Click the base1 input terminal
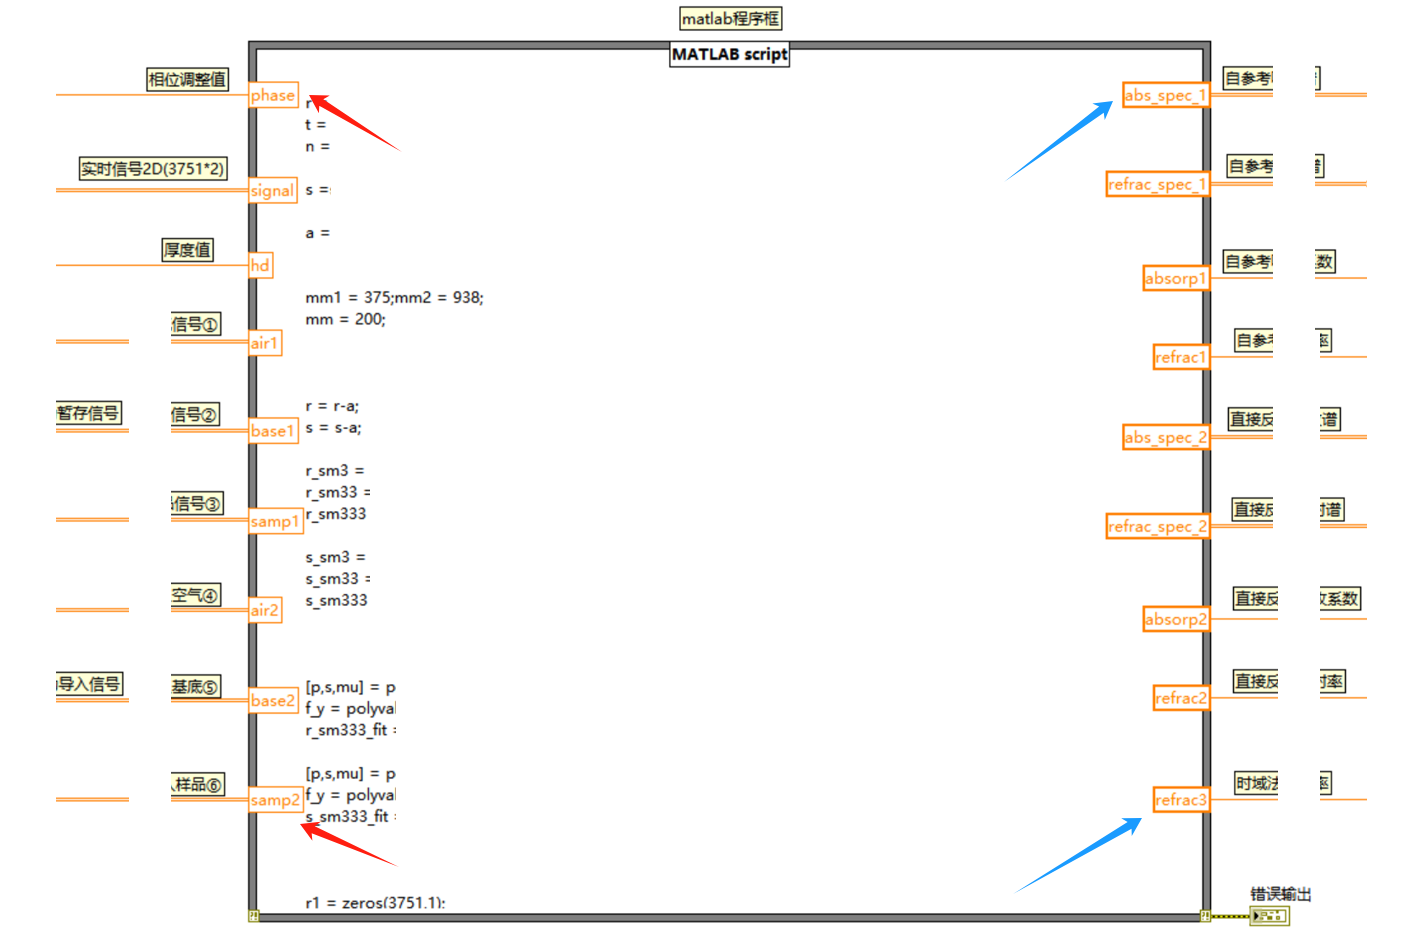 pyautogui.click(x=273, y=431)
